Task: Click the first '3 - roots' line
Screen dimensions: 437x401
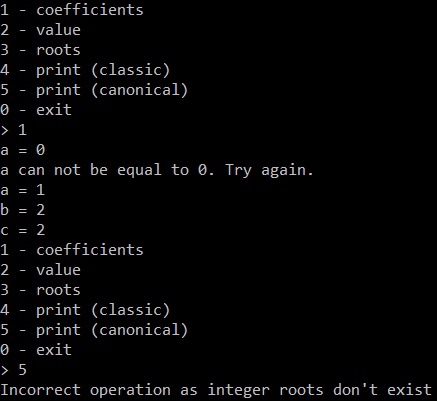Action: coord(40,50)
